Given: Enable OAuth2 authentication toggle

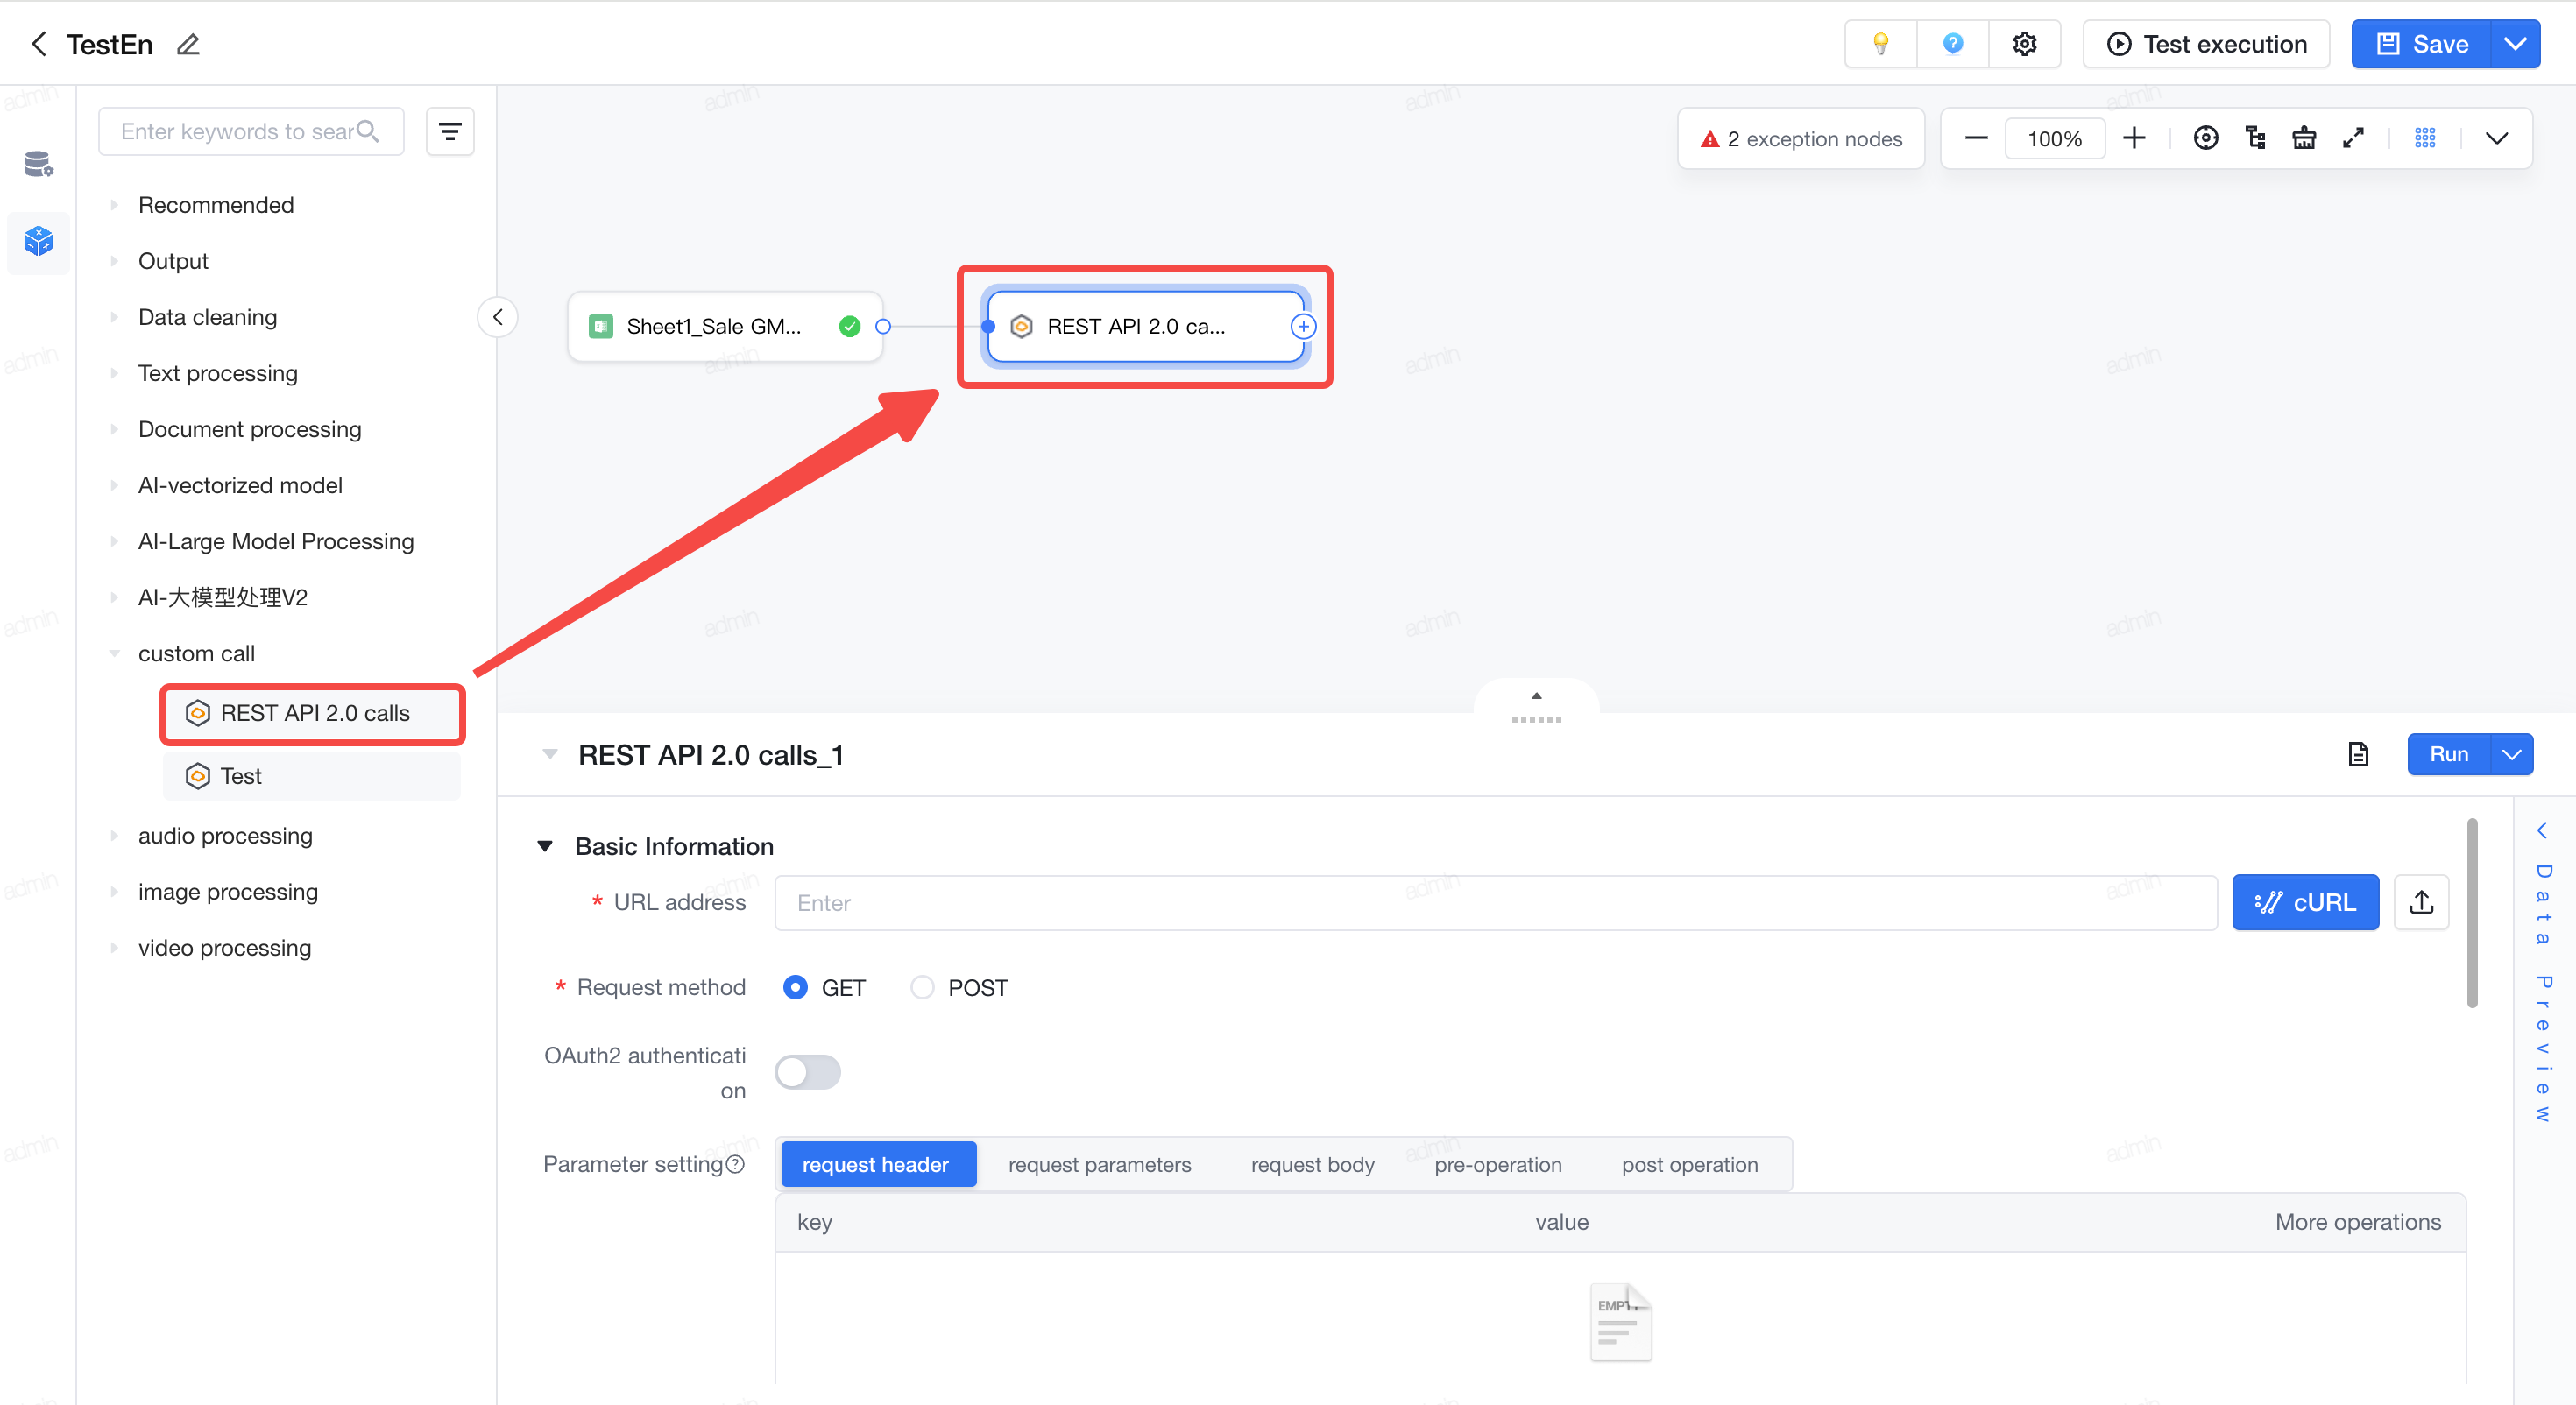Looking at the screenshot, I should coord(808,1072).
